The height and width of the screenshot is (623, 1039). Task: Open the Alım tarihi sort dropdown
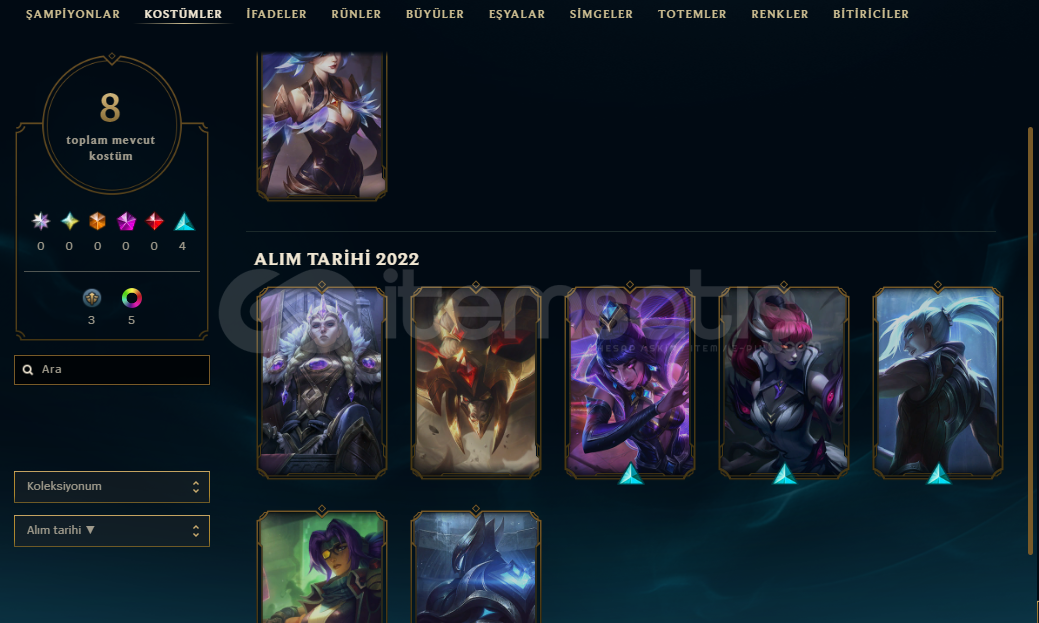point(112,531)
